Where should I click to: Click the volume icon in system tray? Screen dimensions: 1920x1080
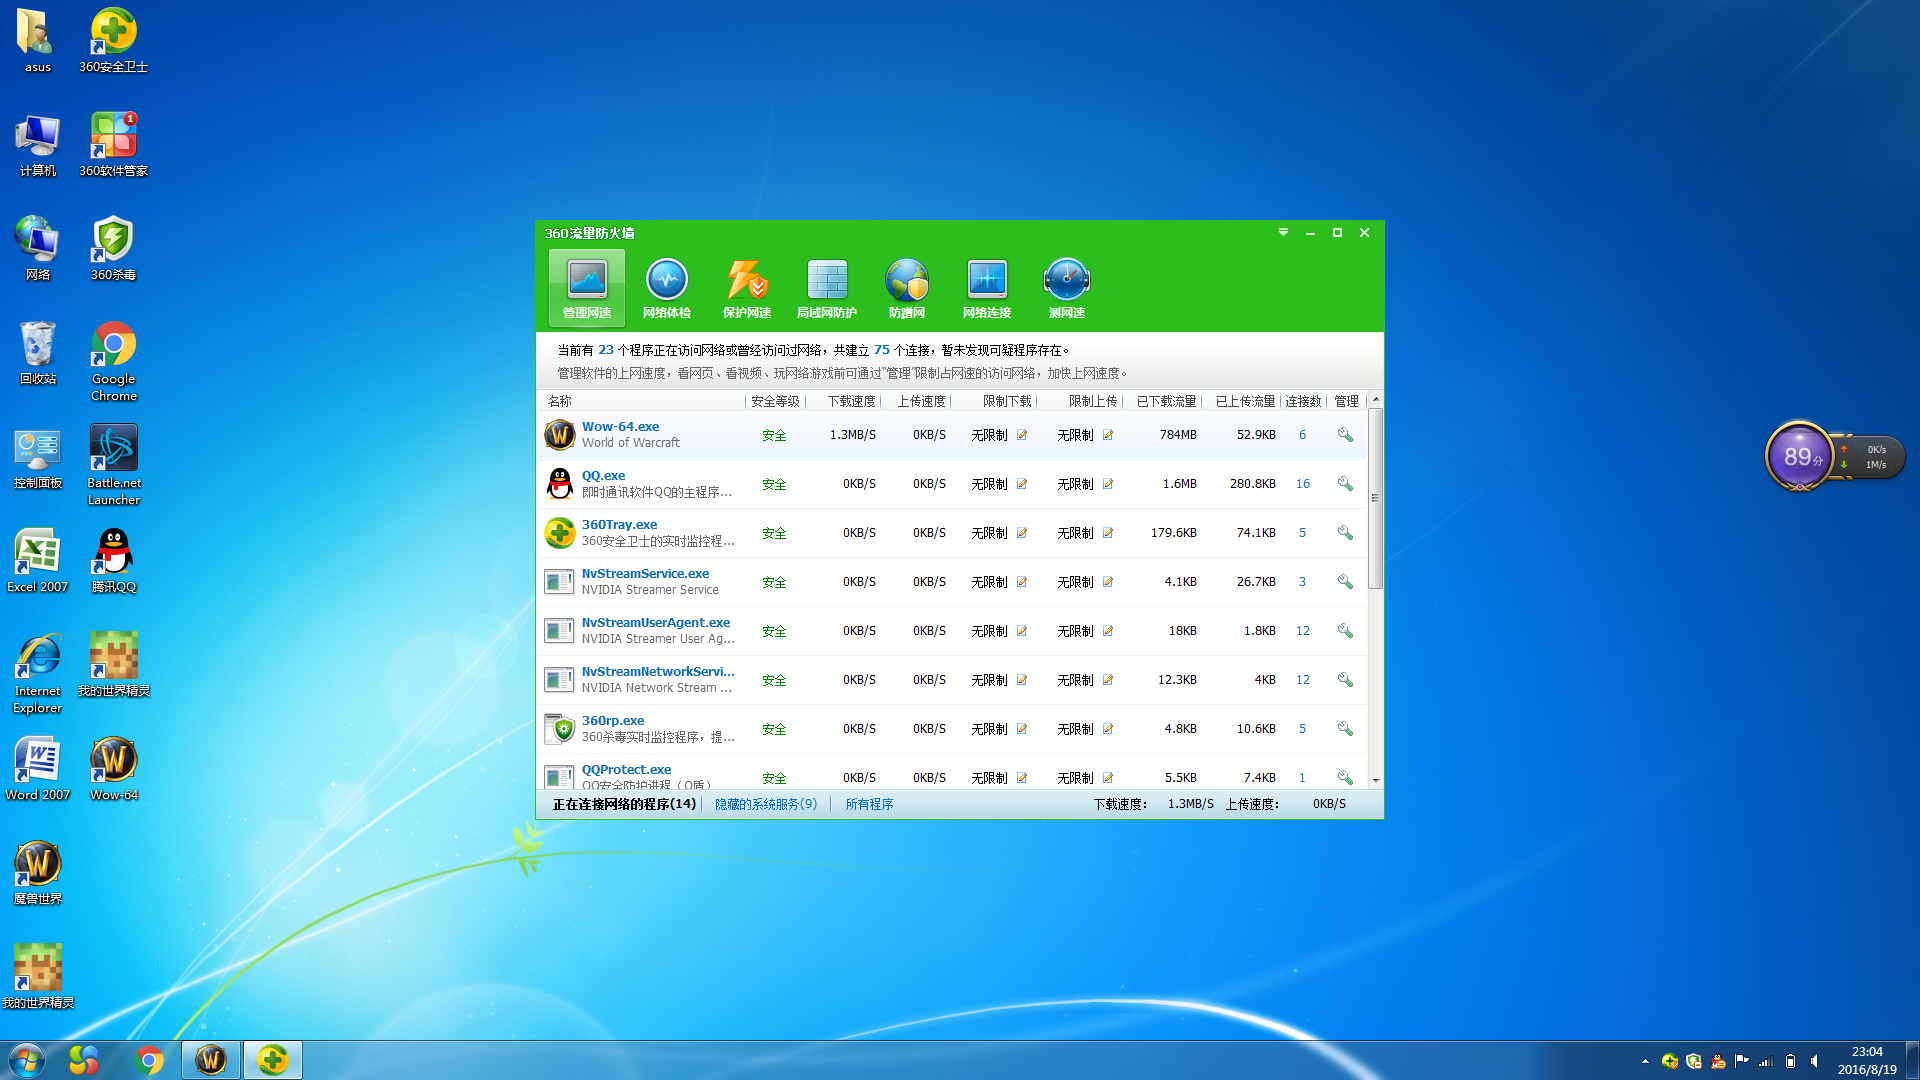click(1814, 1061)
